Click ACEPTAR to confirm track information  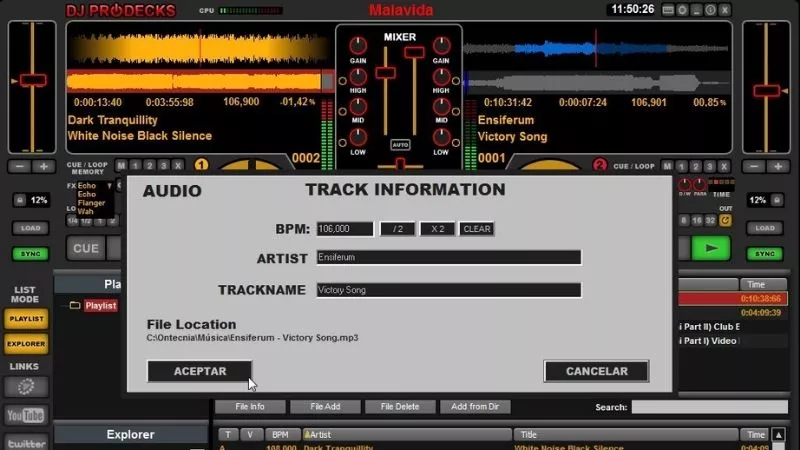(199, 371)
